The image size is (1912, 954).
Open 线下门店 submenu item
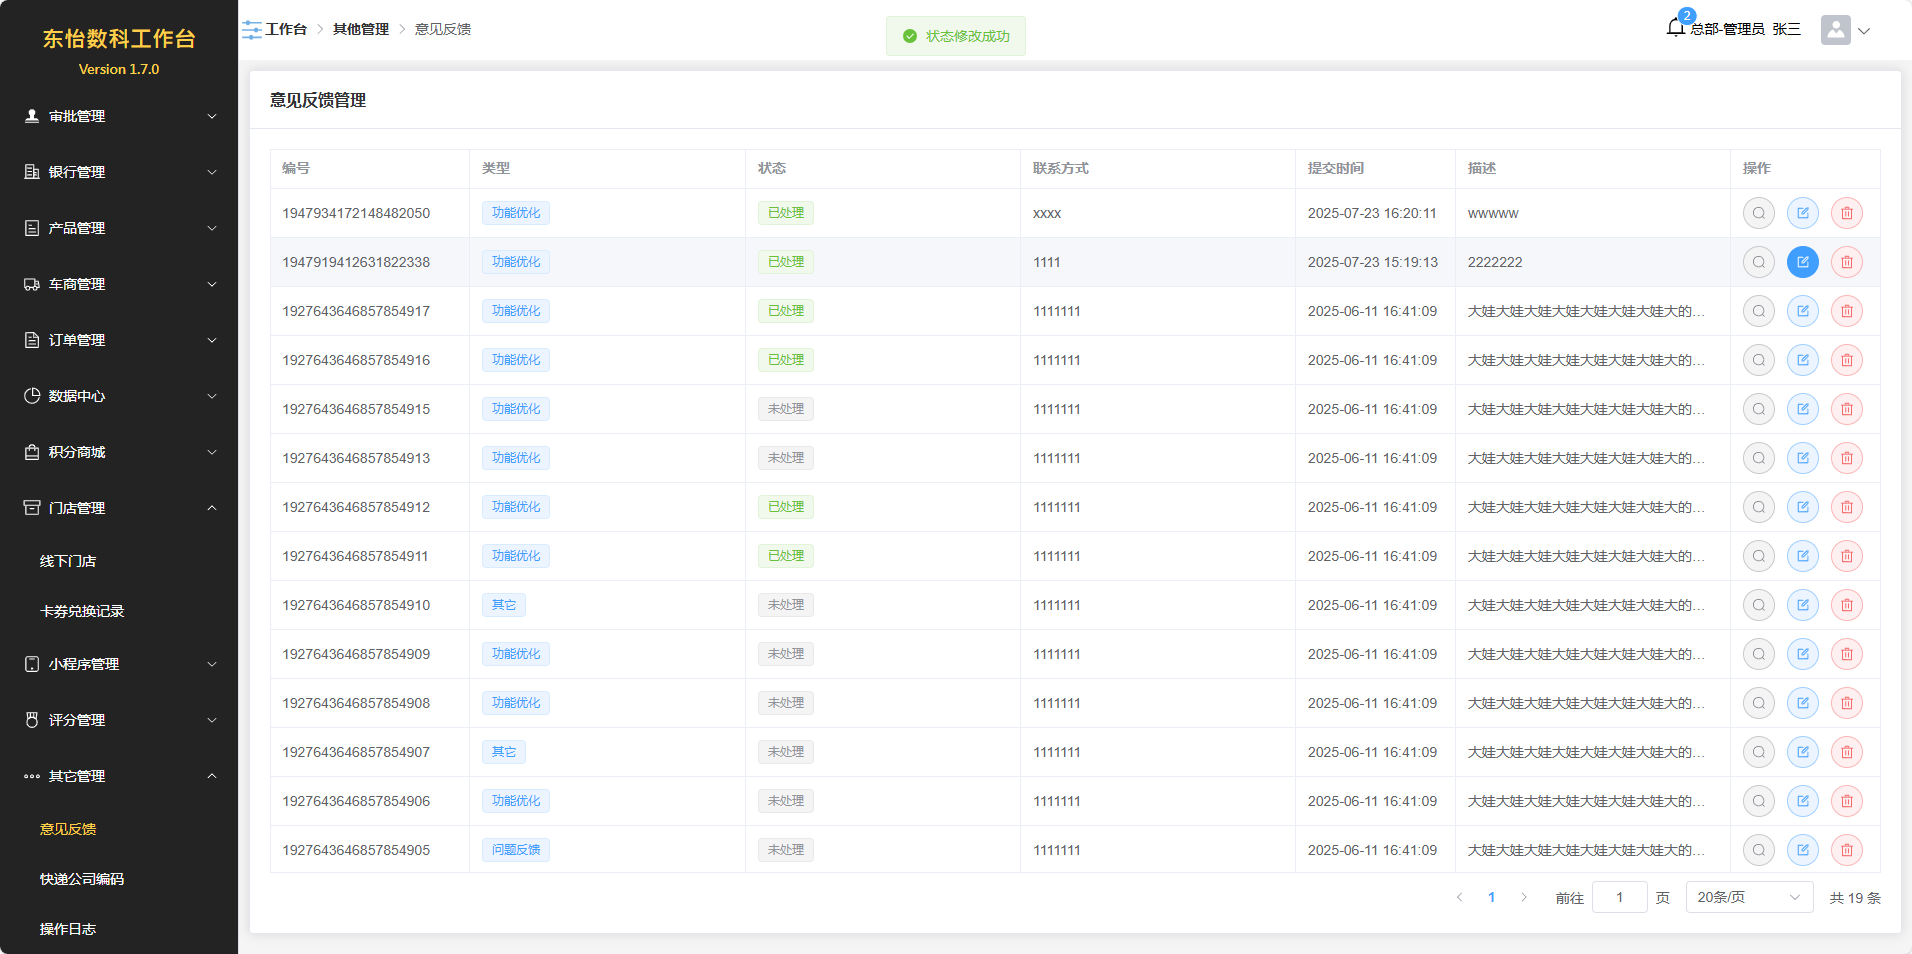pyautogui.click(x=68, y=561)
